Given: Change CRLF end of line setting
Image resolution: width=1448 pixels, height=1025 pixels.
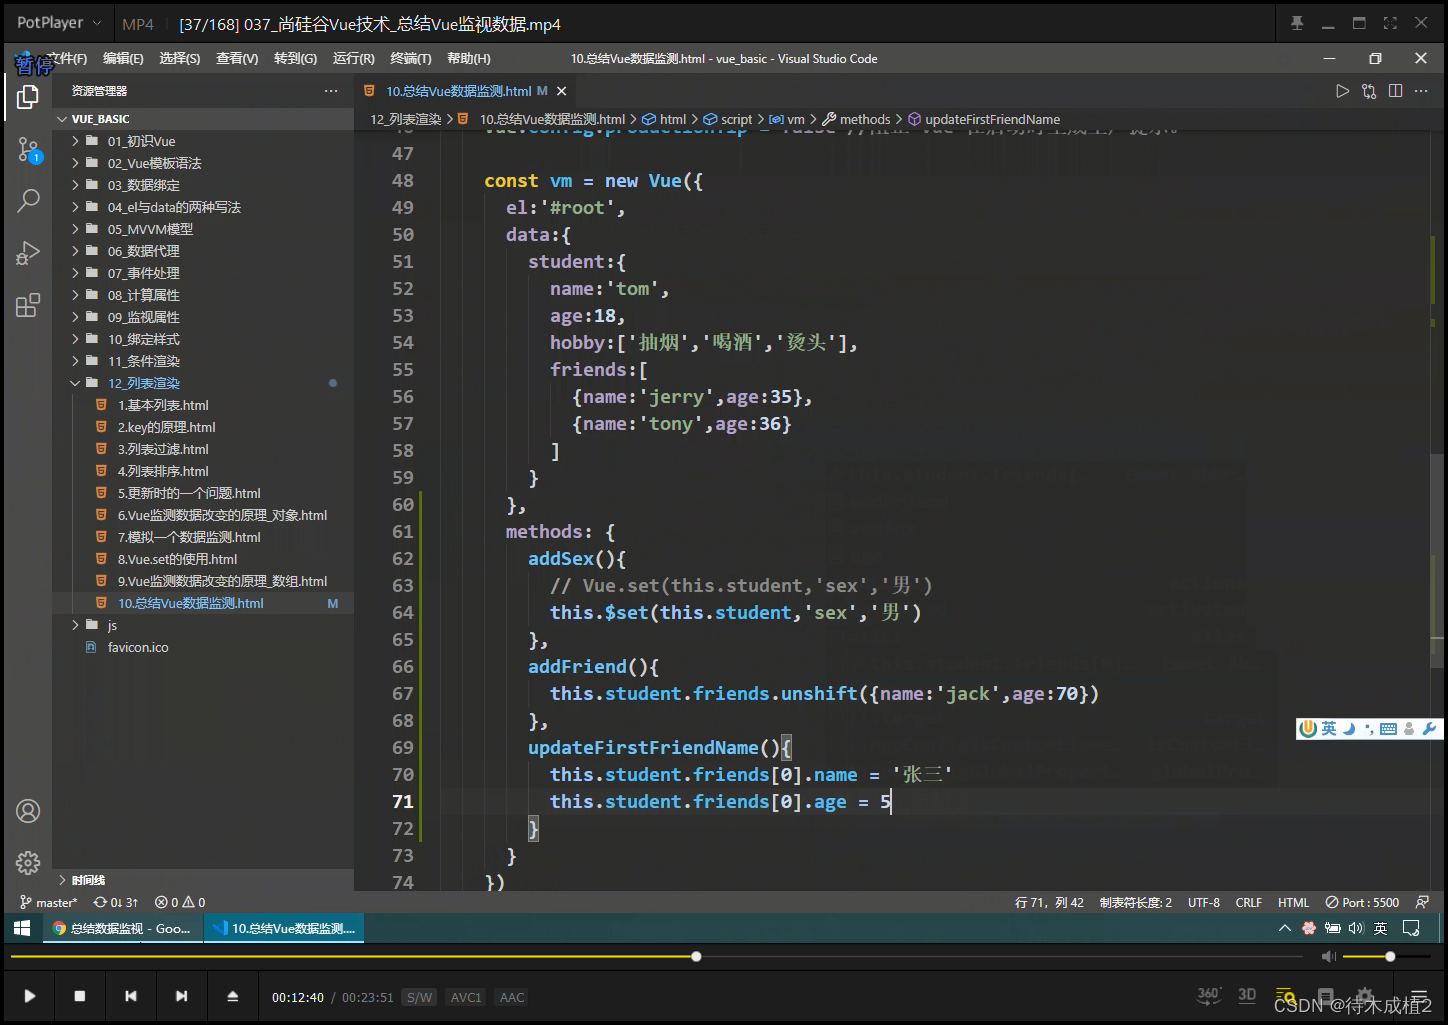Looking at the screenshot, I should [1248, 902].
